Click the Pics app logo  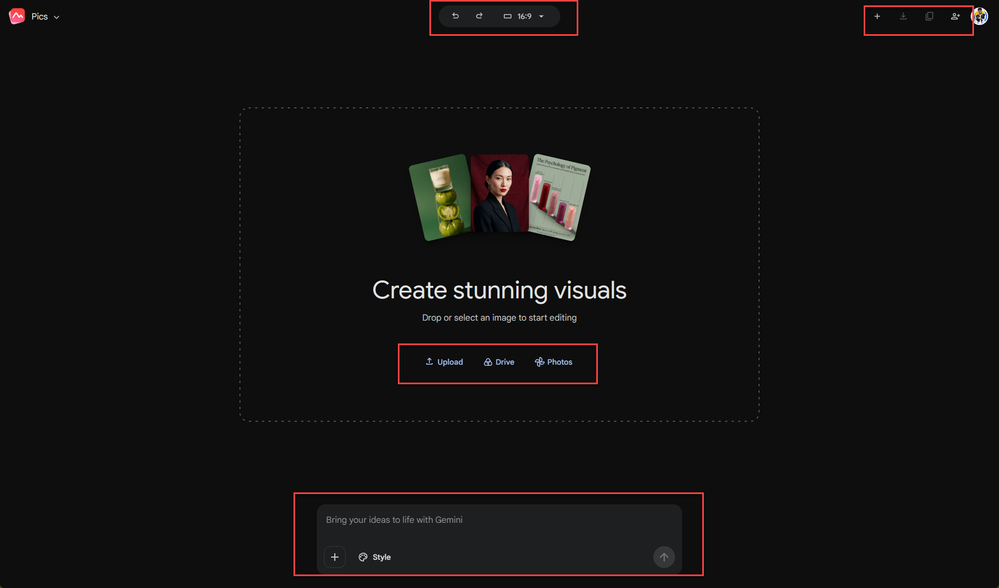[17, 17]
